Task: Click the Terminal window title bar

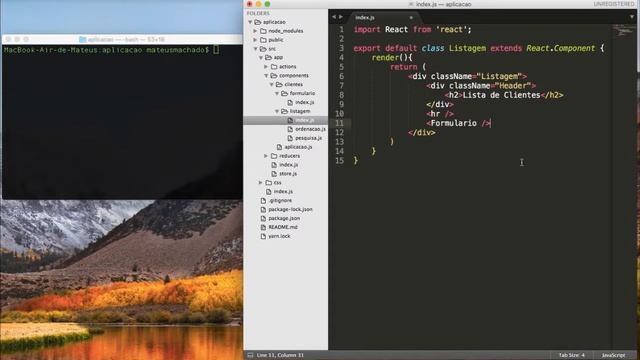Action: (x=122, y=39)
